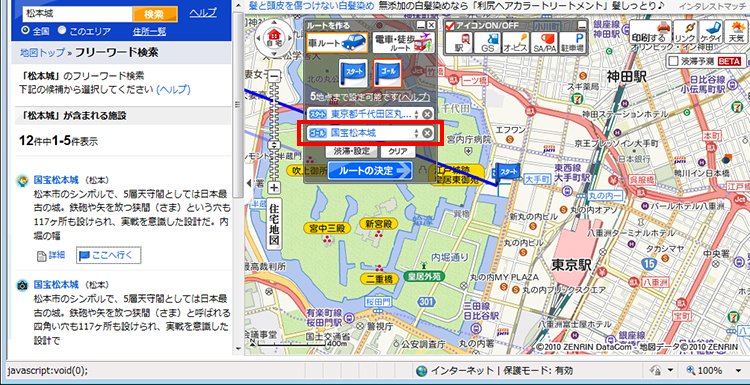
Task: Collapse the left search panel arrow
Action: pyautogui.click(x=248, y=183)
